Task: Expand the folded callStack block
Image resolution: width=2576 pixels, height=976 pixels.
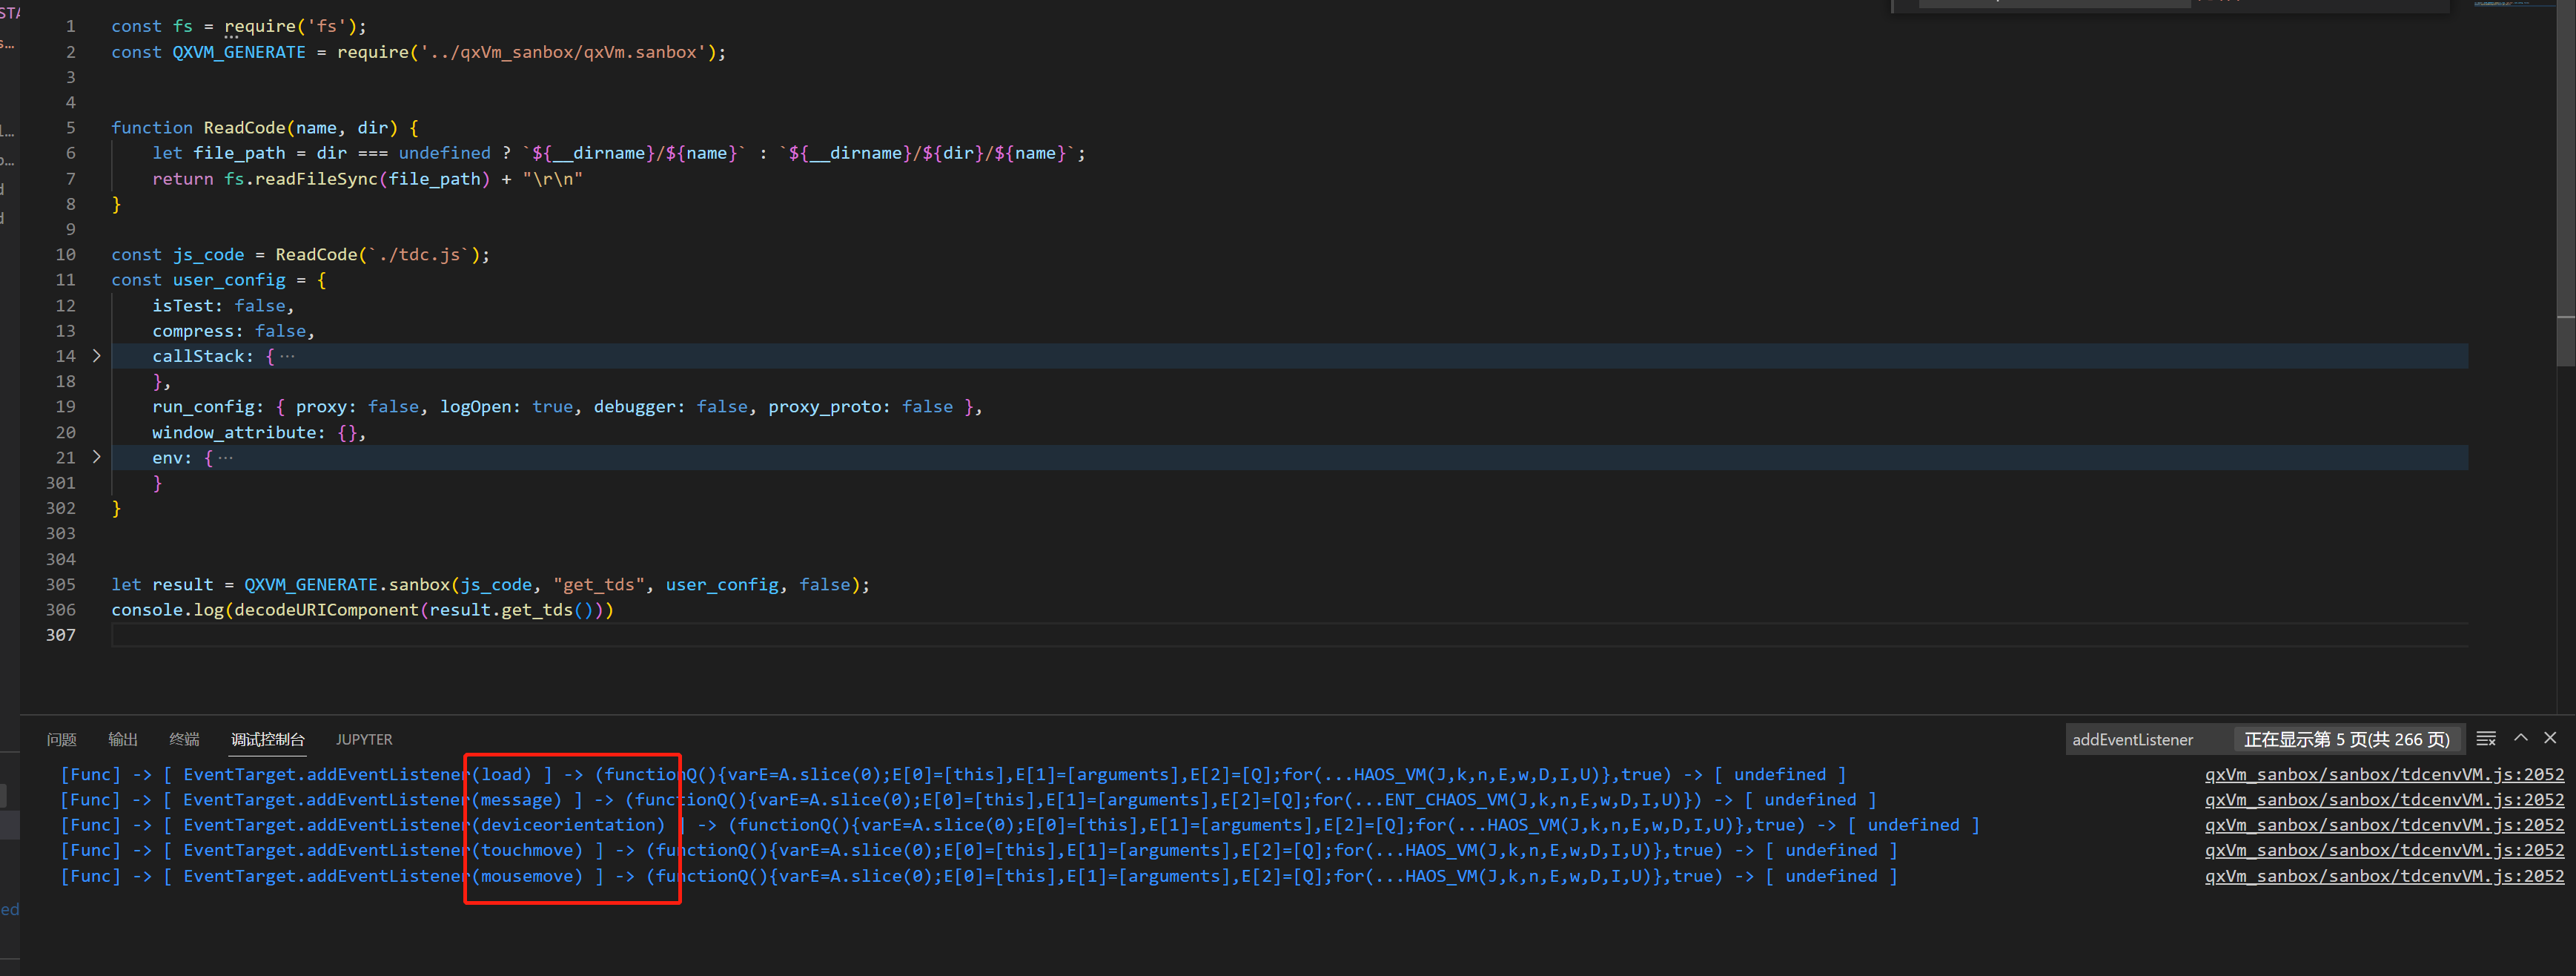Action: coord(97,356)
